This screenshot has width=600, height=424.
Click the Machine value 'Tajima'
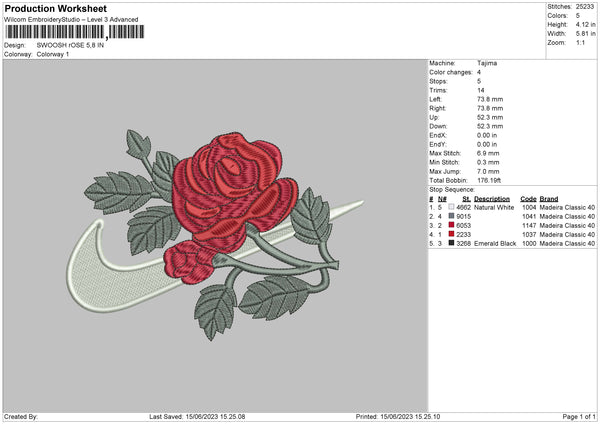coord(487,63)
